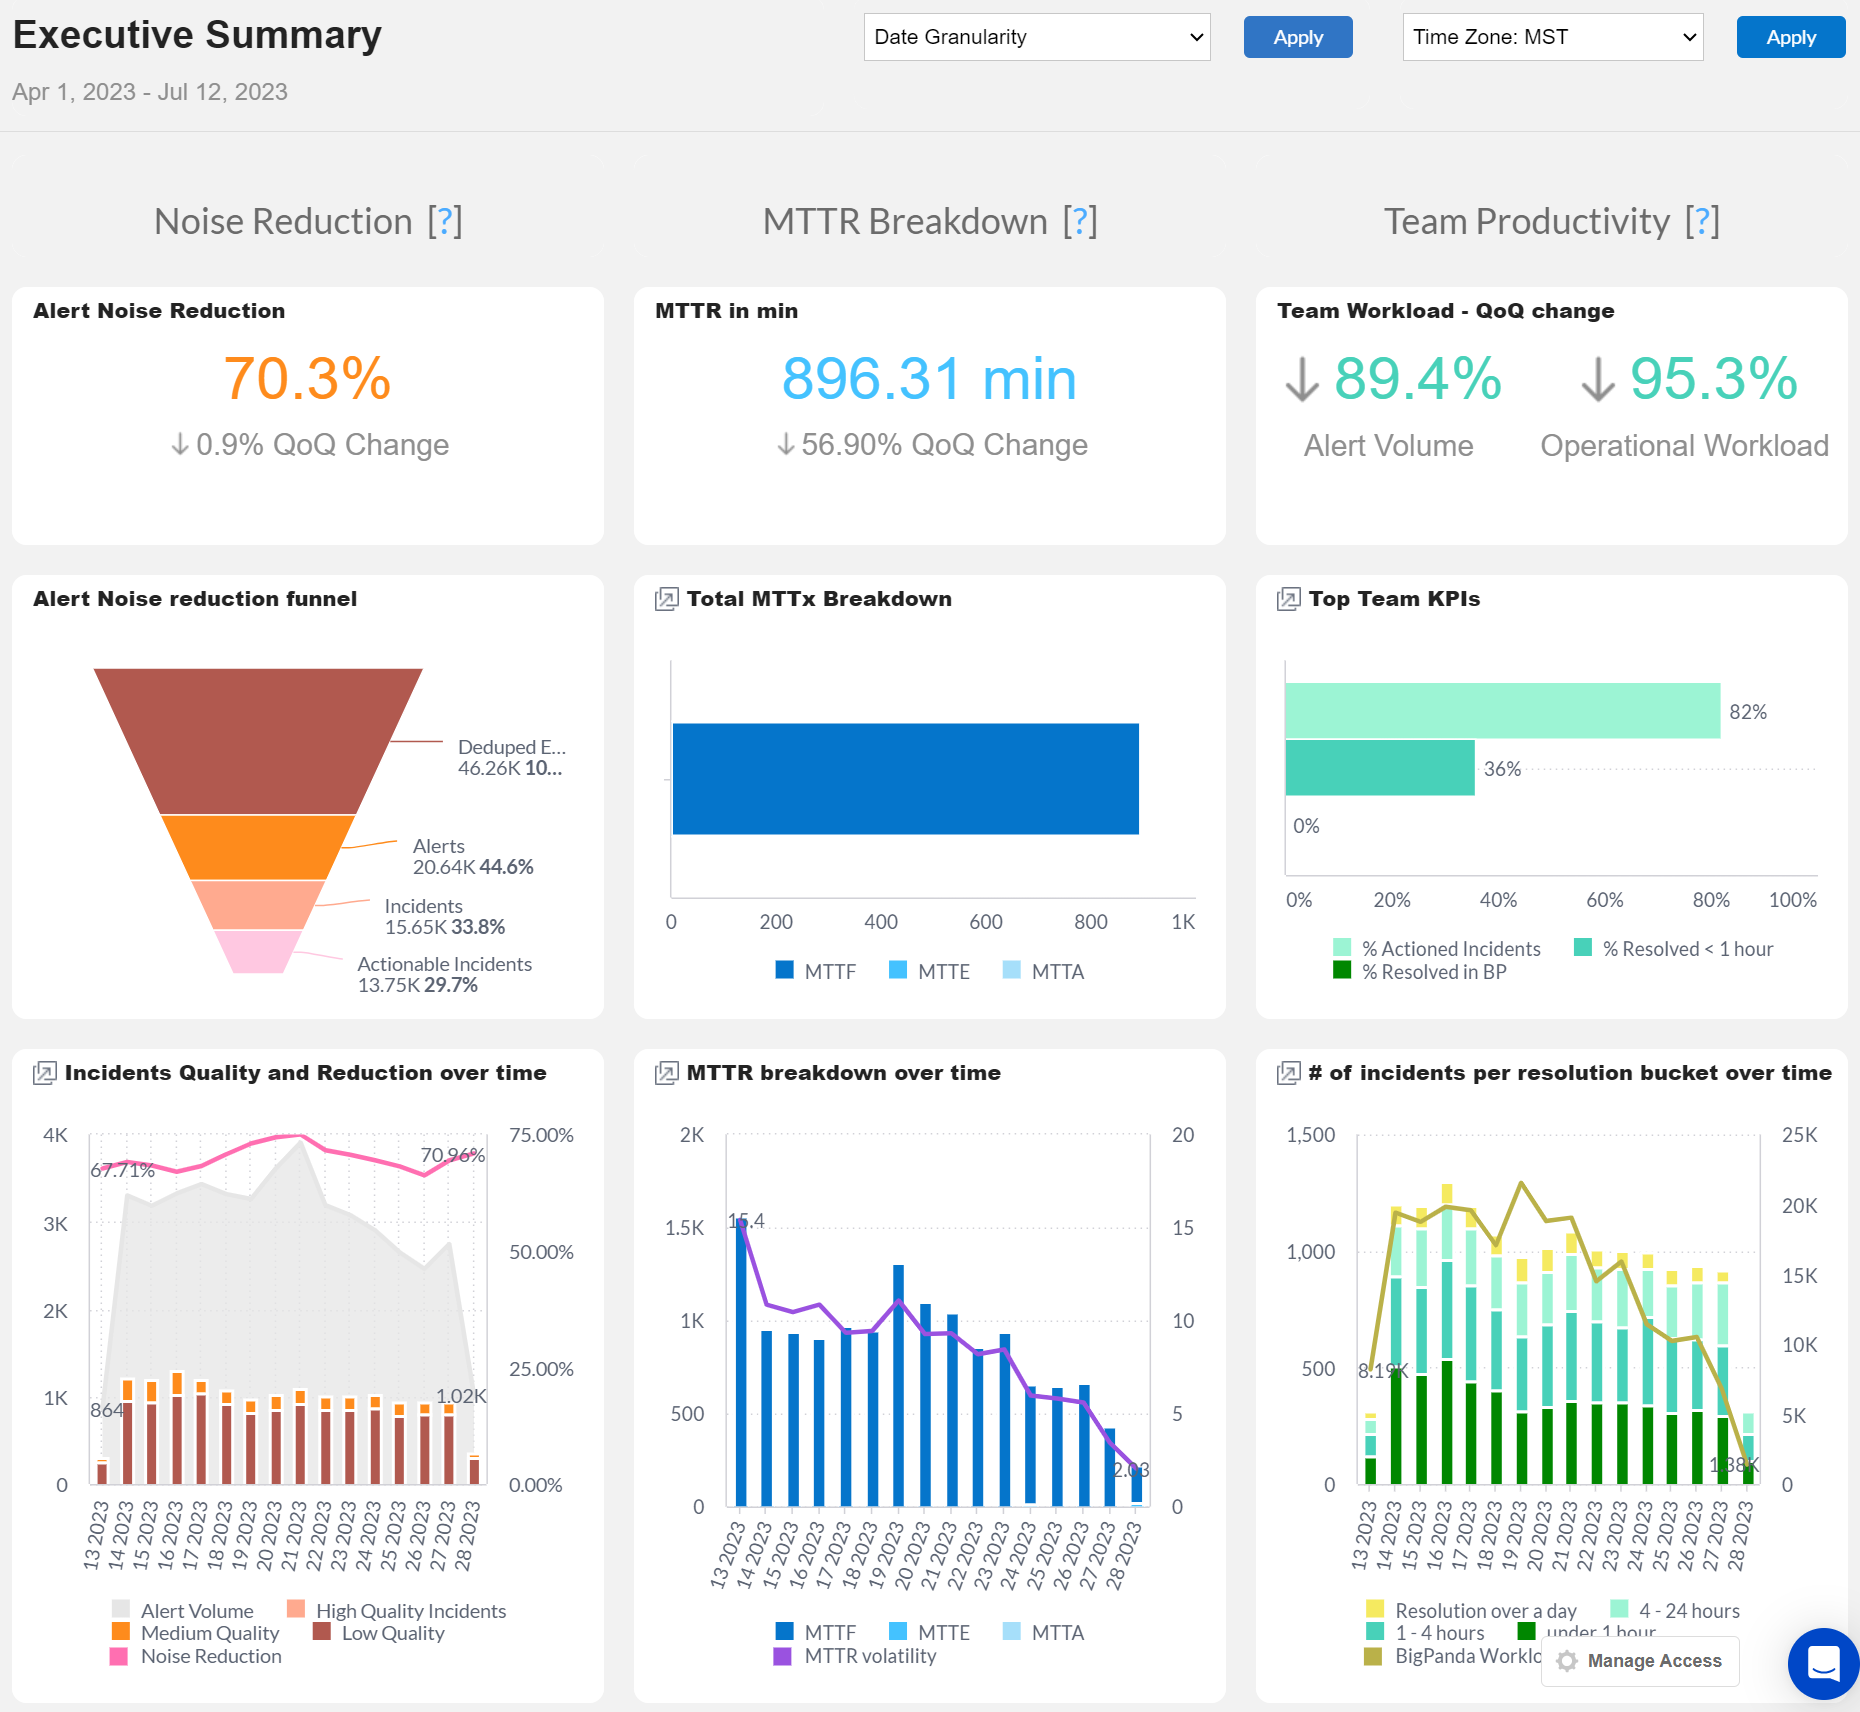The height and width of the screenshot is (1712, 1860).
Task: Click the Manage Access button
Action: [1640, 1661]
